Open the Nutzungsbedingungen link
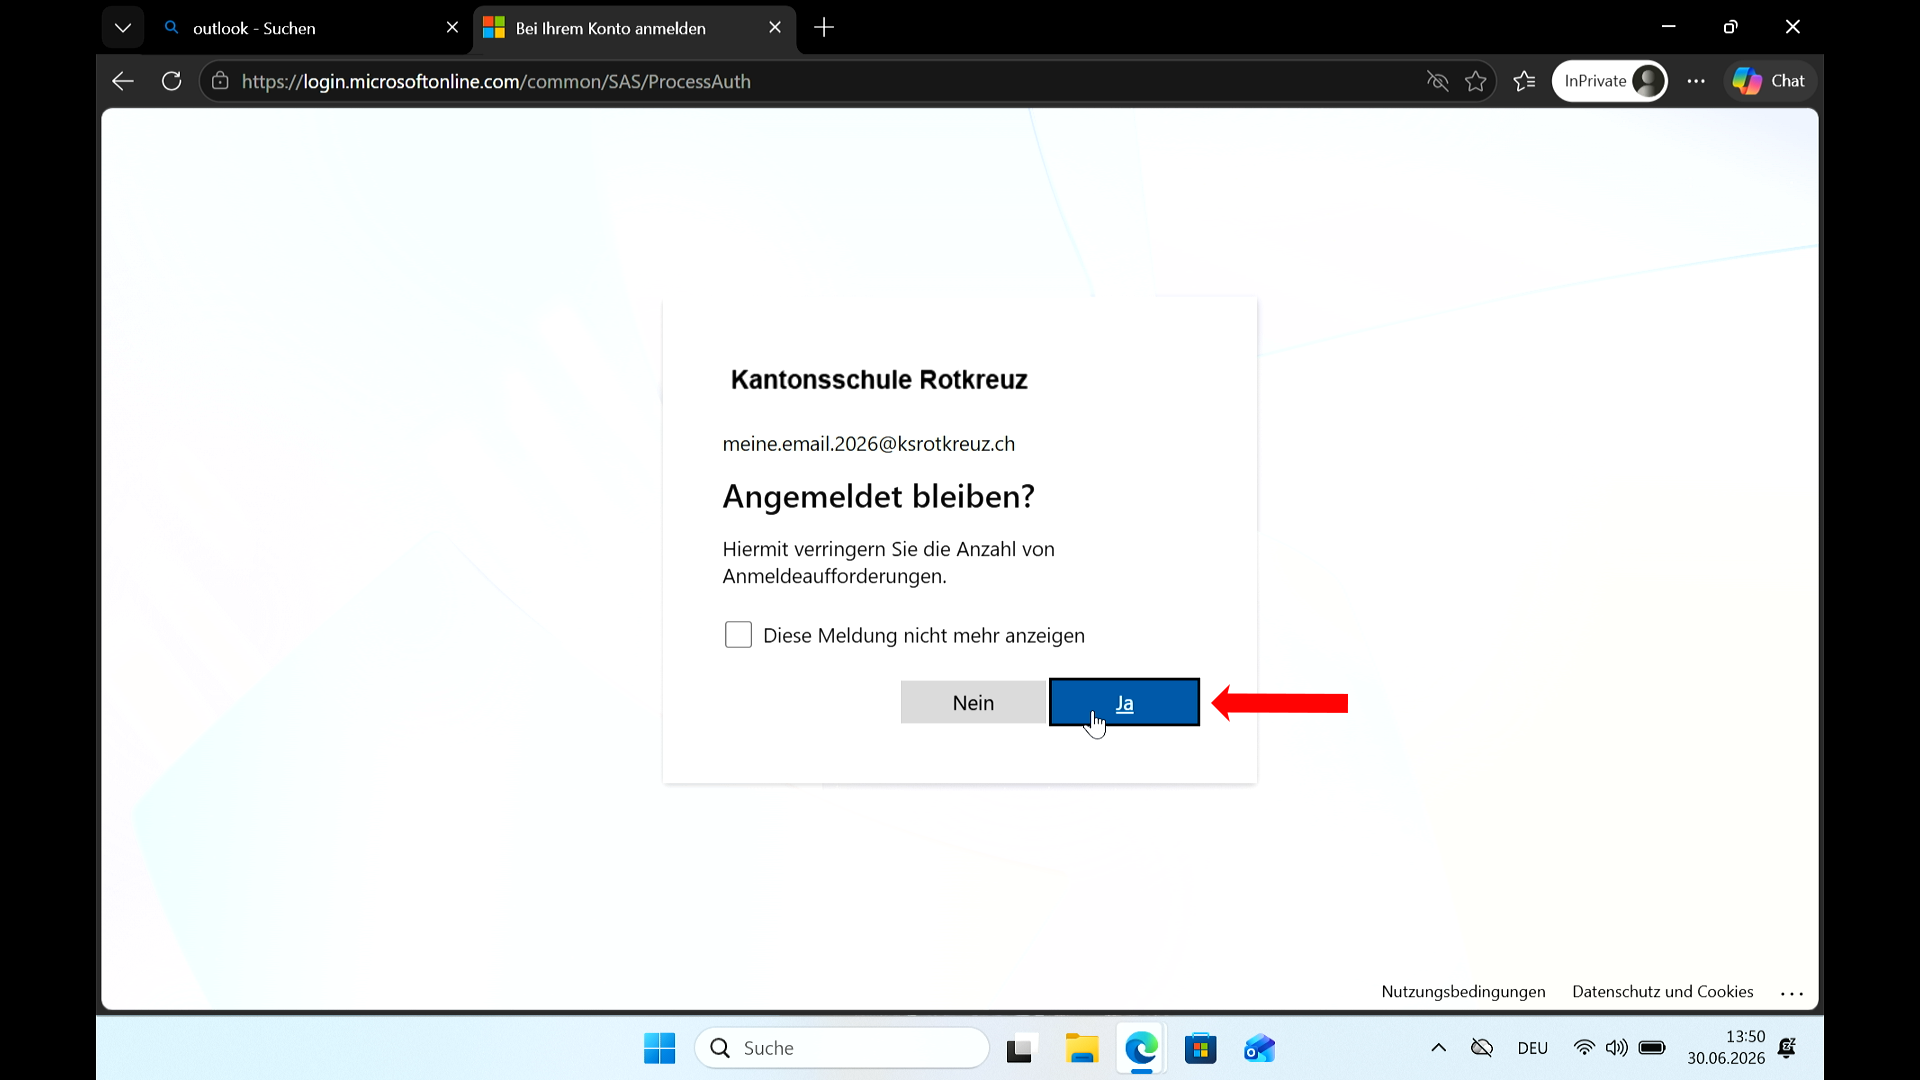Image resolution: width=1920 pixels, height=1080 pixels. click(1463, 991)
